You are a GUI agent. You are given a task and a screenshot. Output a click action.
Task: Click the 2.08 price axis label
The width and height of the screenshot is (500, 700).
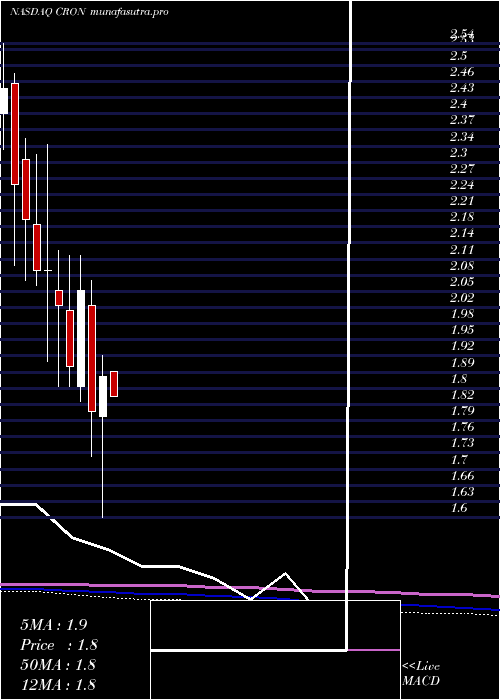coord(462,266)
